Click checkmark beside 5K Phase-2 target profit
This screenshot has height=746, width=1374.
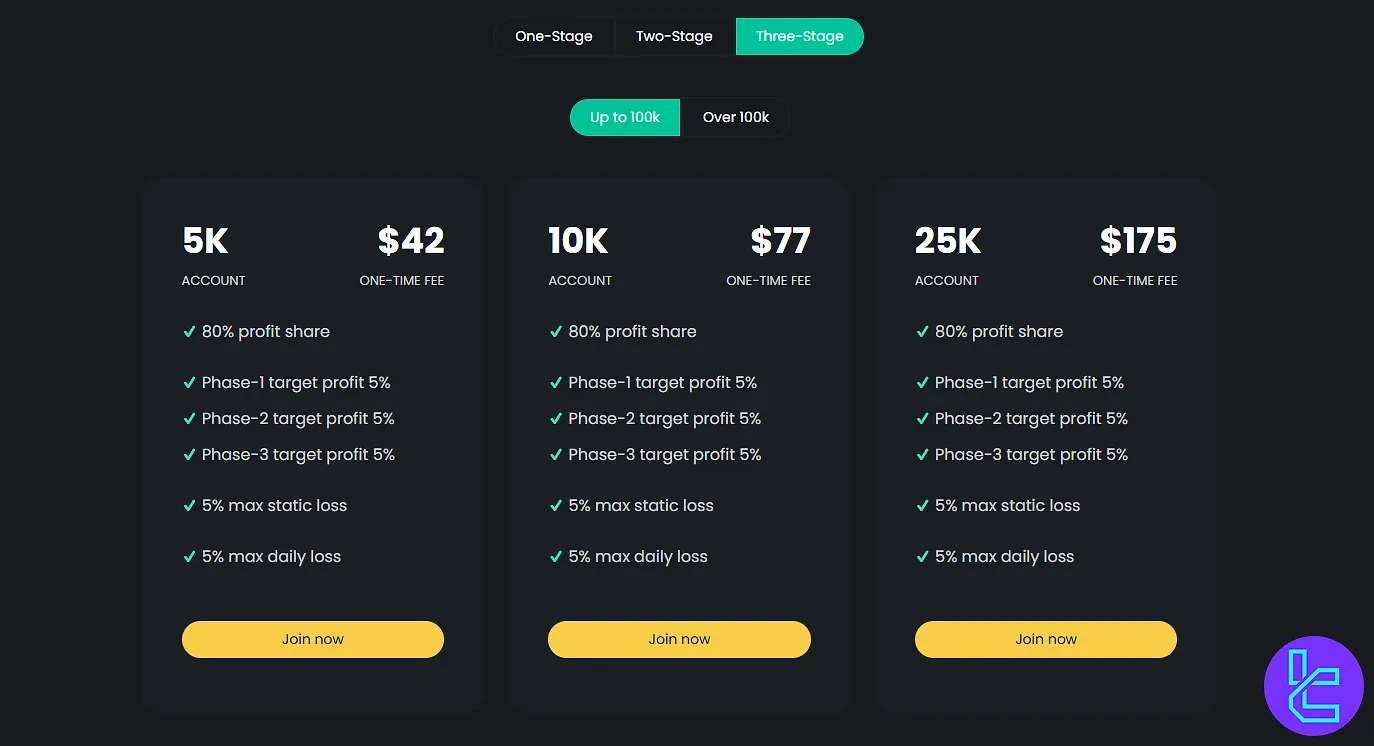tap(189, 418)
